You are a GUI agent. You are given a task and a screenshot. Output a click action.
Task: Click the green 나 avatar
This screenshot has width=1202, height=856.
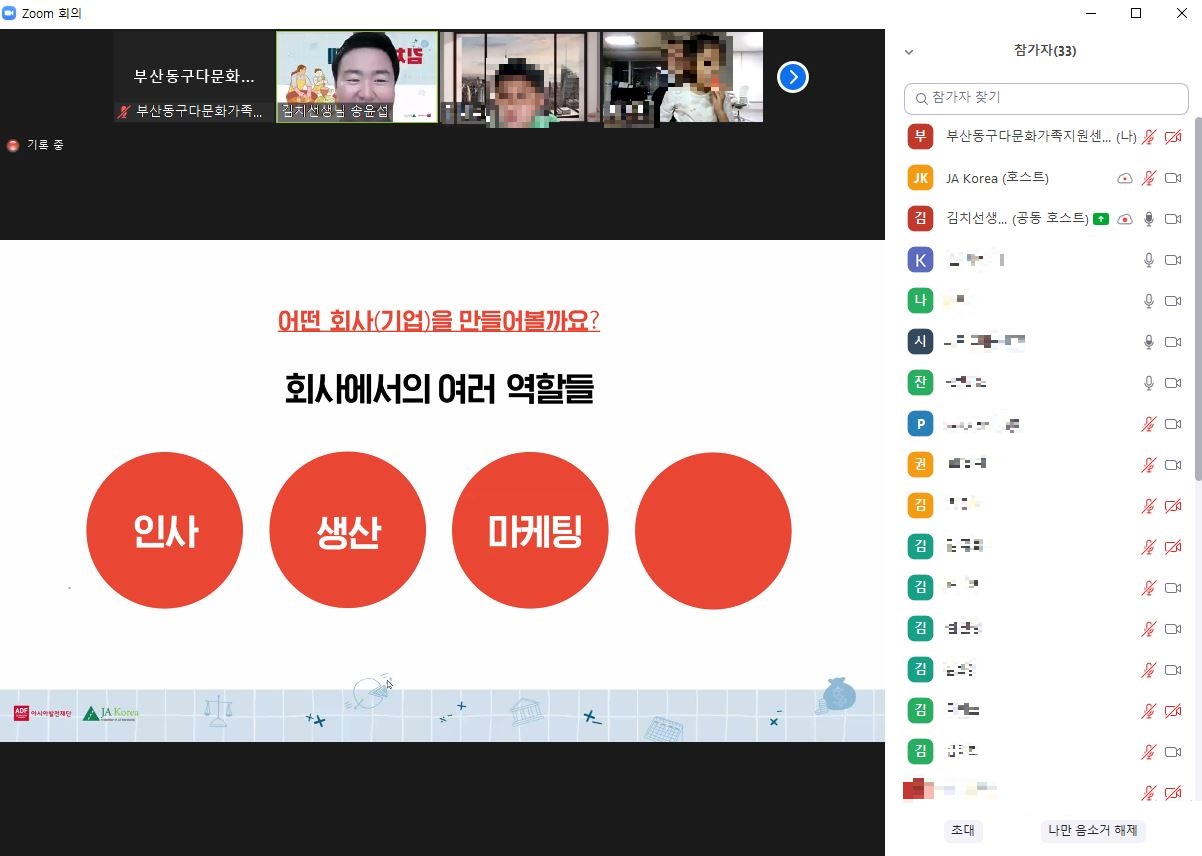coord(920,300)
